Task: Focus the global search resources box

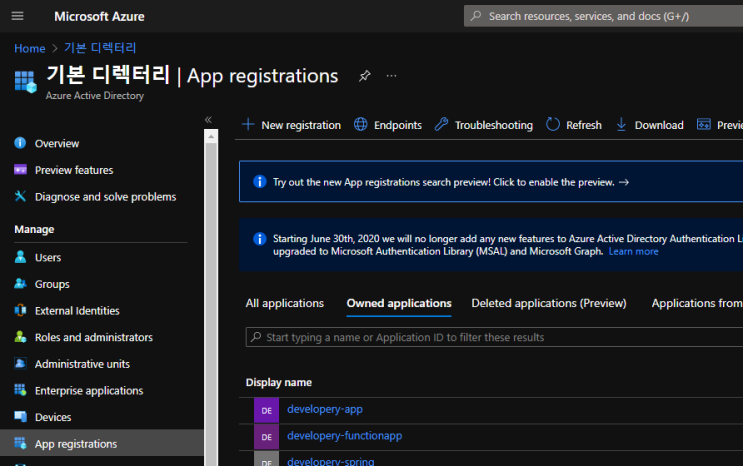Action: point(603,16)
